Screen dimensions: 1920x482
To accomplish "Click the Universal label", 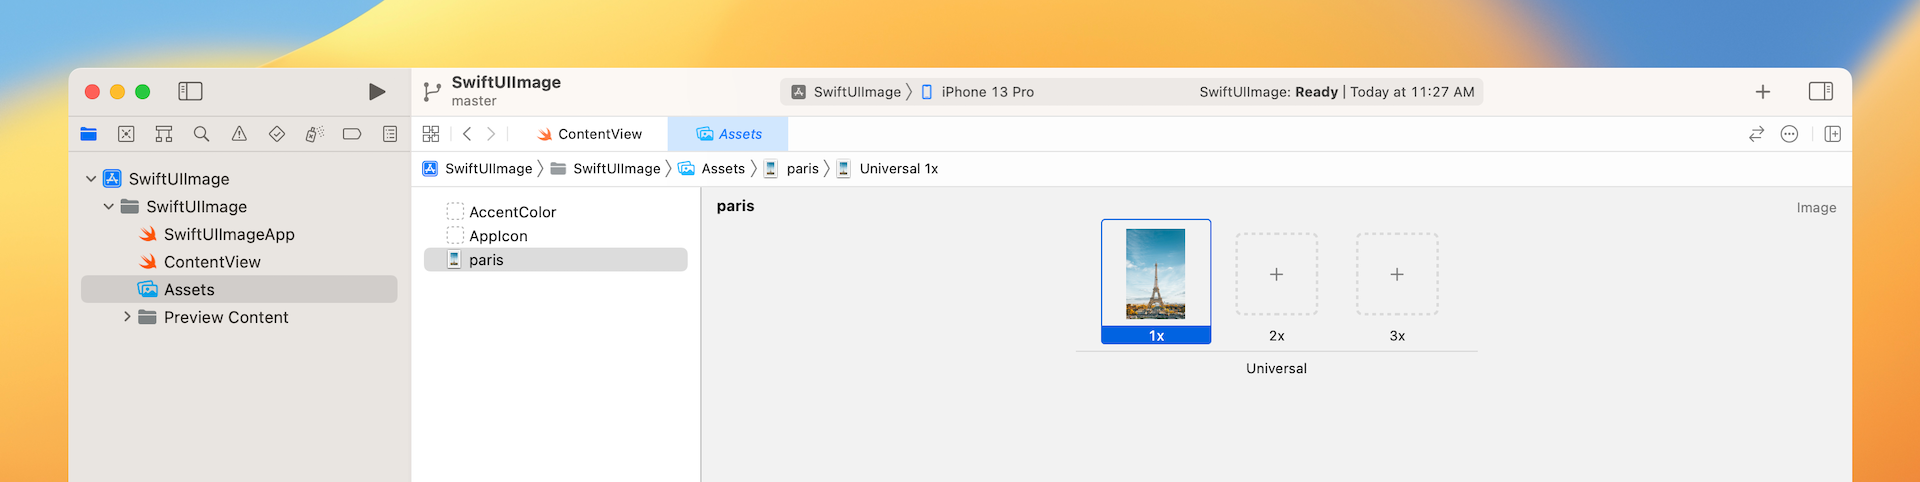I will coord(1276,368).
